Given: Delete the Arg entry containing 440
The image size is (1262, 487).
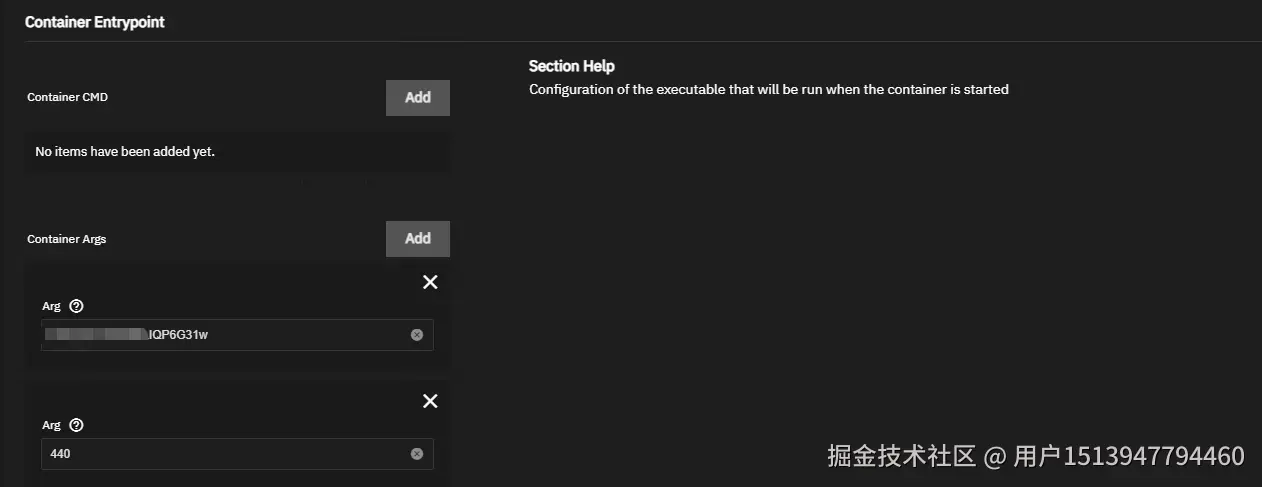Looking at the screenshot, I should pos(430,401).
